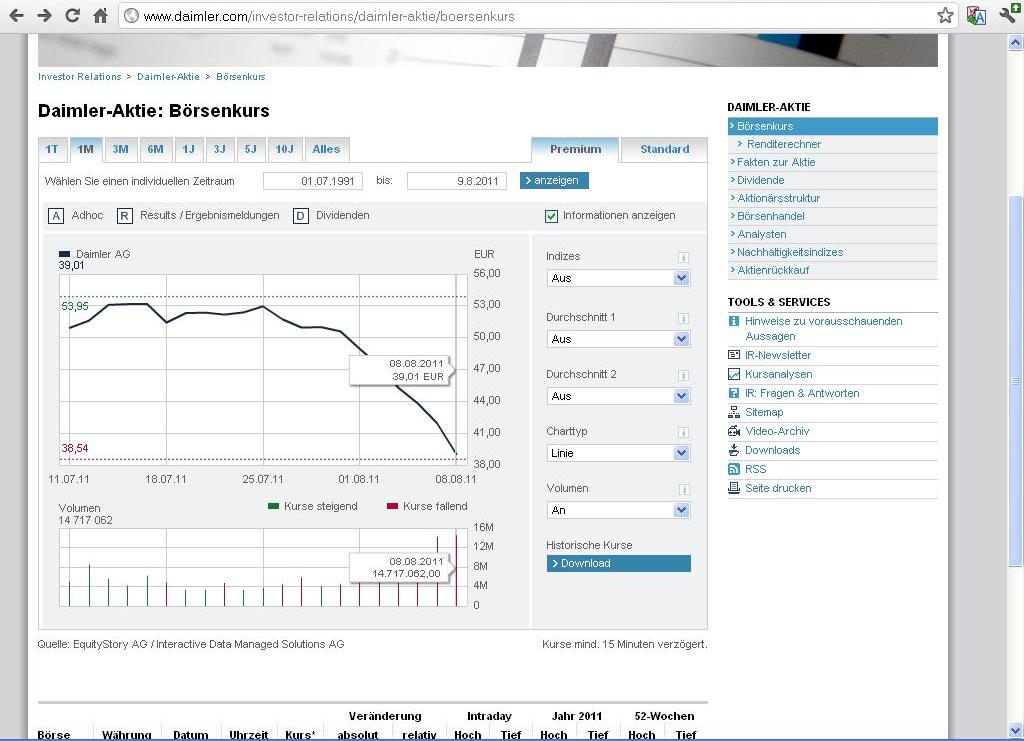Select the 3J time range tab
This screenshot has height=741, width=1024.
tap(219, 150)
